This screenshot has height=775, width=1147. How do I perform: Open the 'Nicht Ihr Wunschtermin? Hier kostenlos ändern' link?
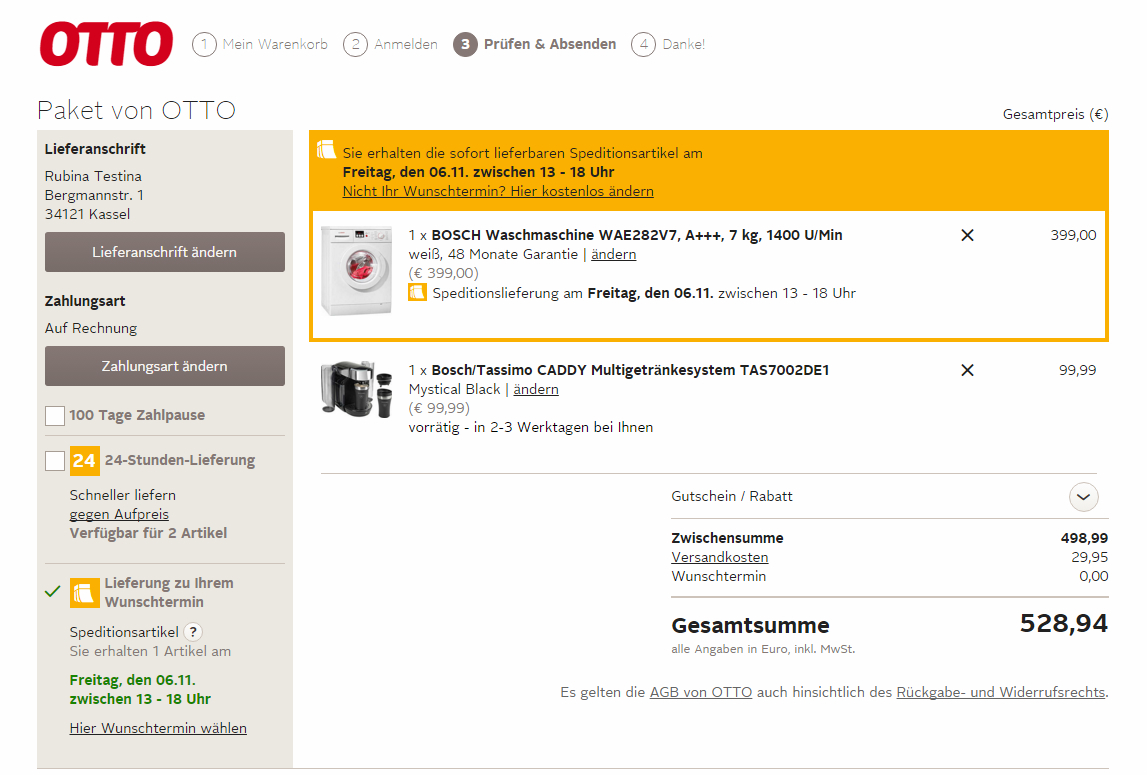(498, 192)
